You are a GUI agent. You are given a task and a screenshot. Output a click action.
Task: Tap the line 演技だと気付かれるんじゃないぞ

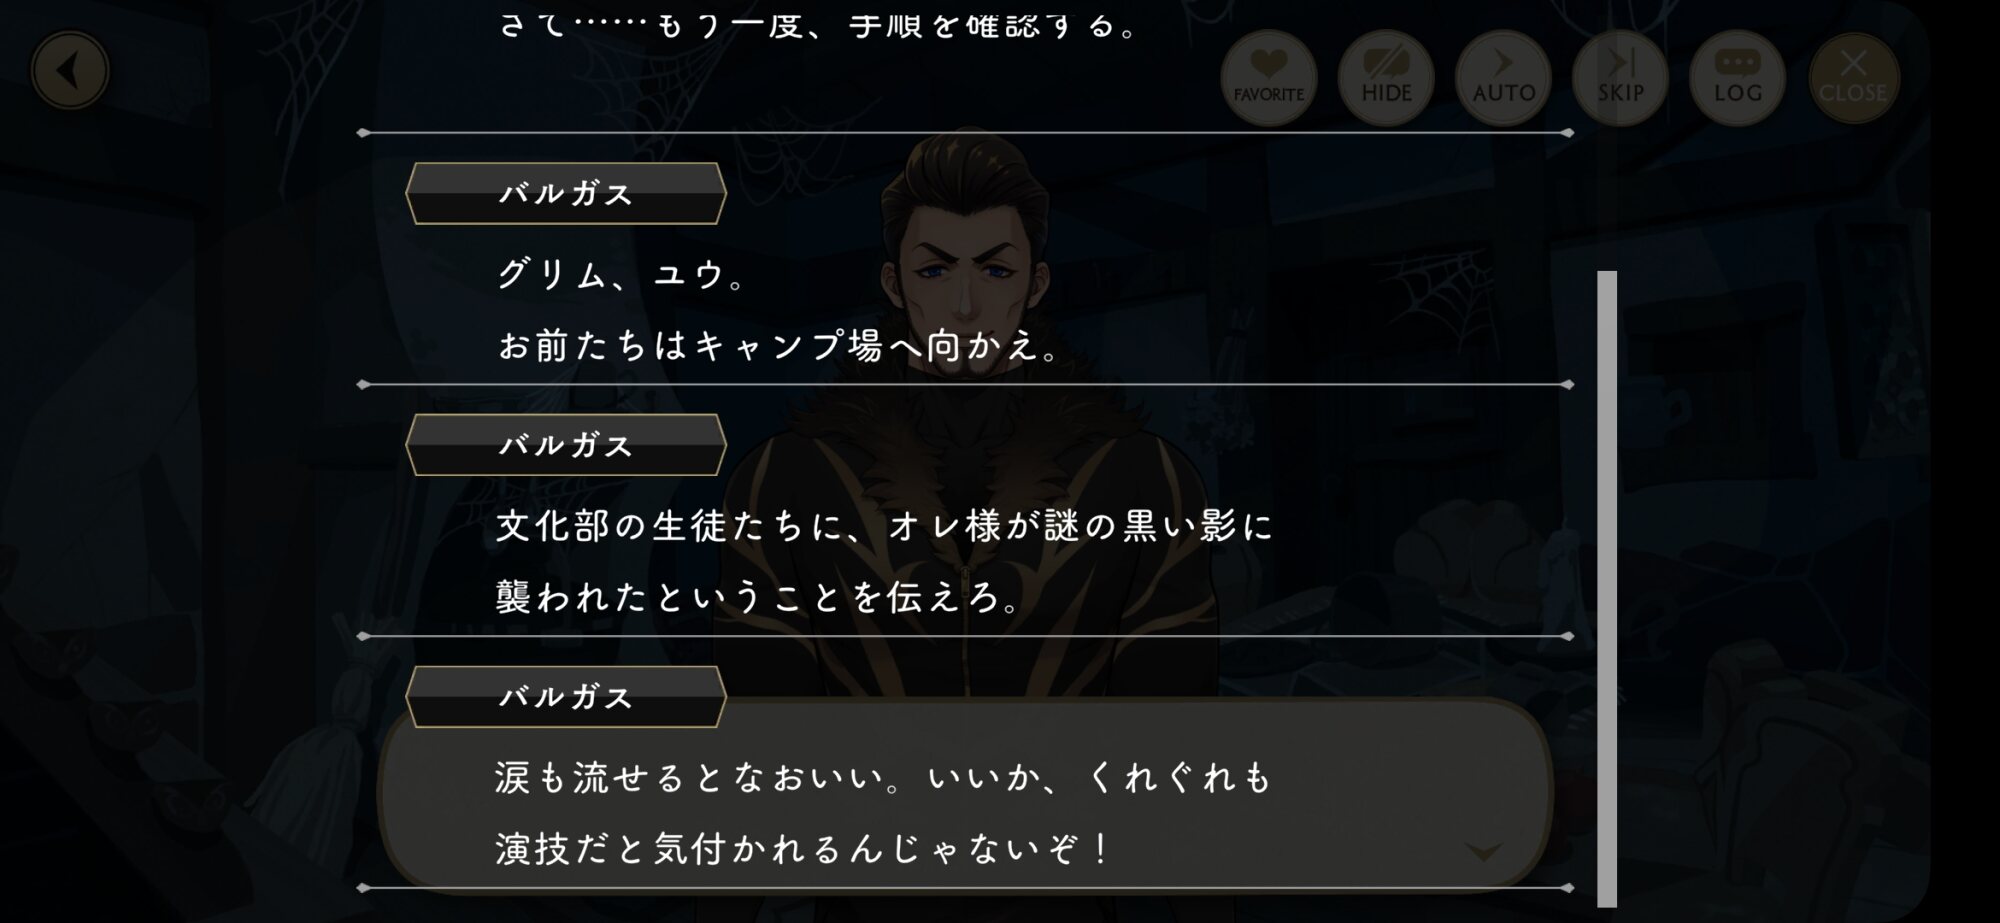[803, 849]
